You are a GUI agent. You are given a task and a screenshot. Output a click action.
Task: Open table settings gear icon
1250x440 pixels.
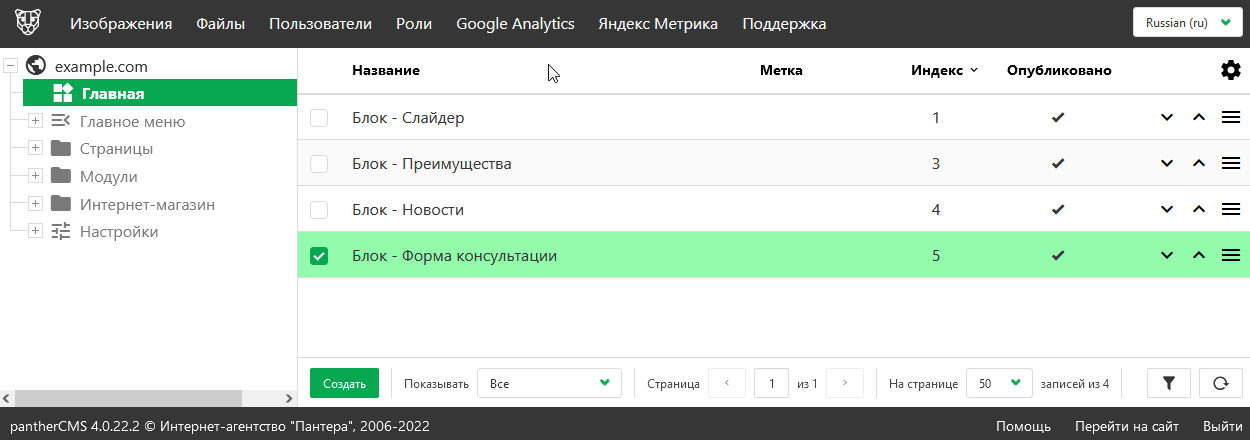click(1230, 70)
